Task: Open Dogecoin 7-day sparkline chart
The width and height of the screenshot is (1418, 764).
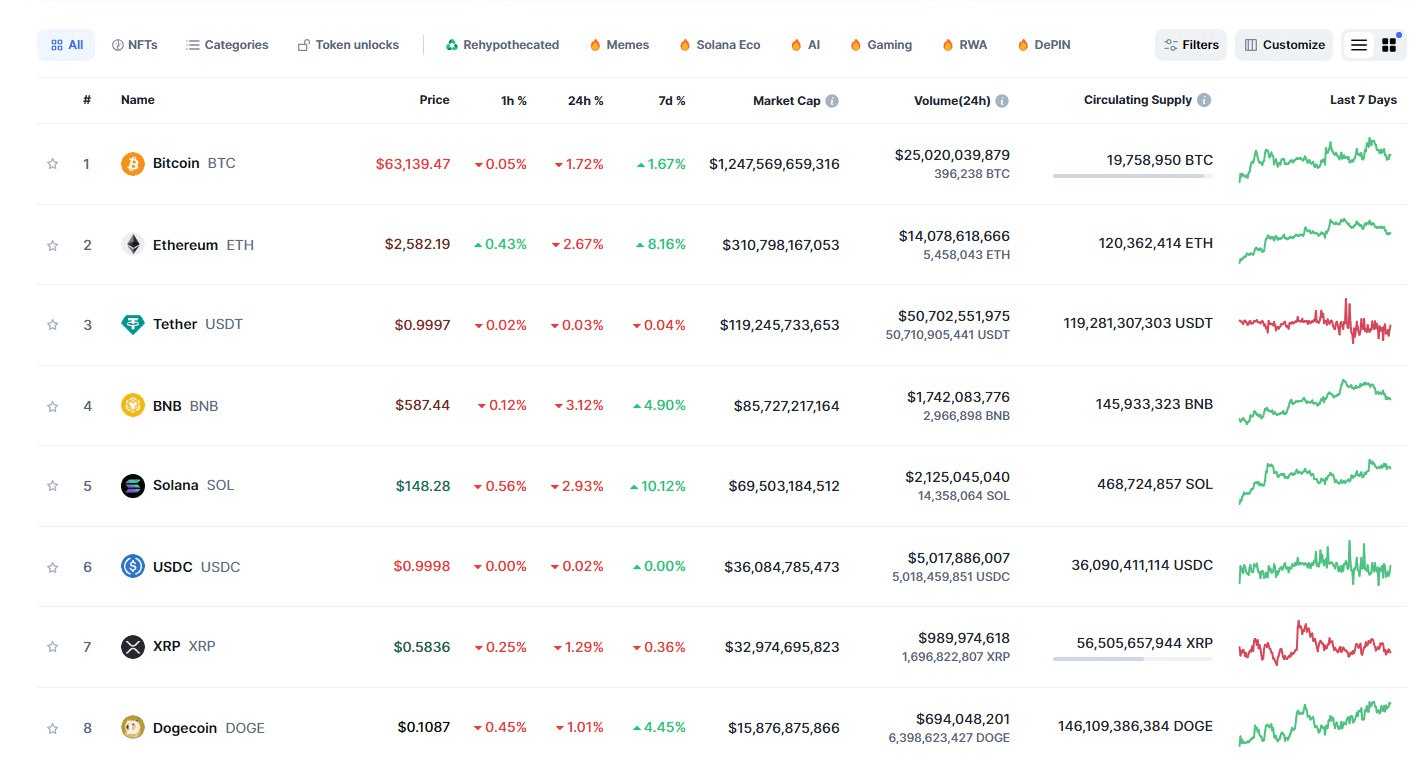Action: [1315, 724]
